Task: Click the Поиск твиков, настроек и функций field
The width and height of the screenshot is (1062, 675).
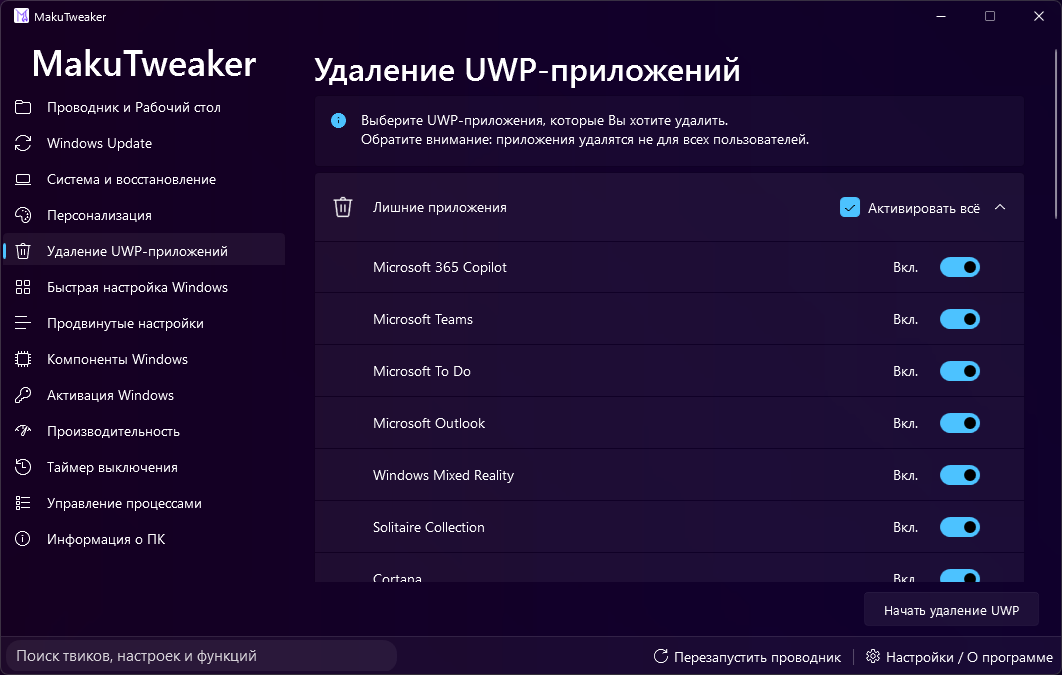Action: [x=201, y=656]
